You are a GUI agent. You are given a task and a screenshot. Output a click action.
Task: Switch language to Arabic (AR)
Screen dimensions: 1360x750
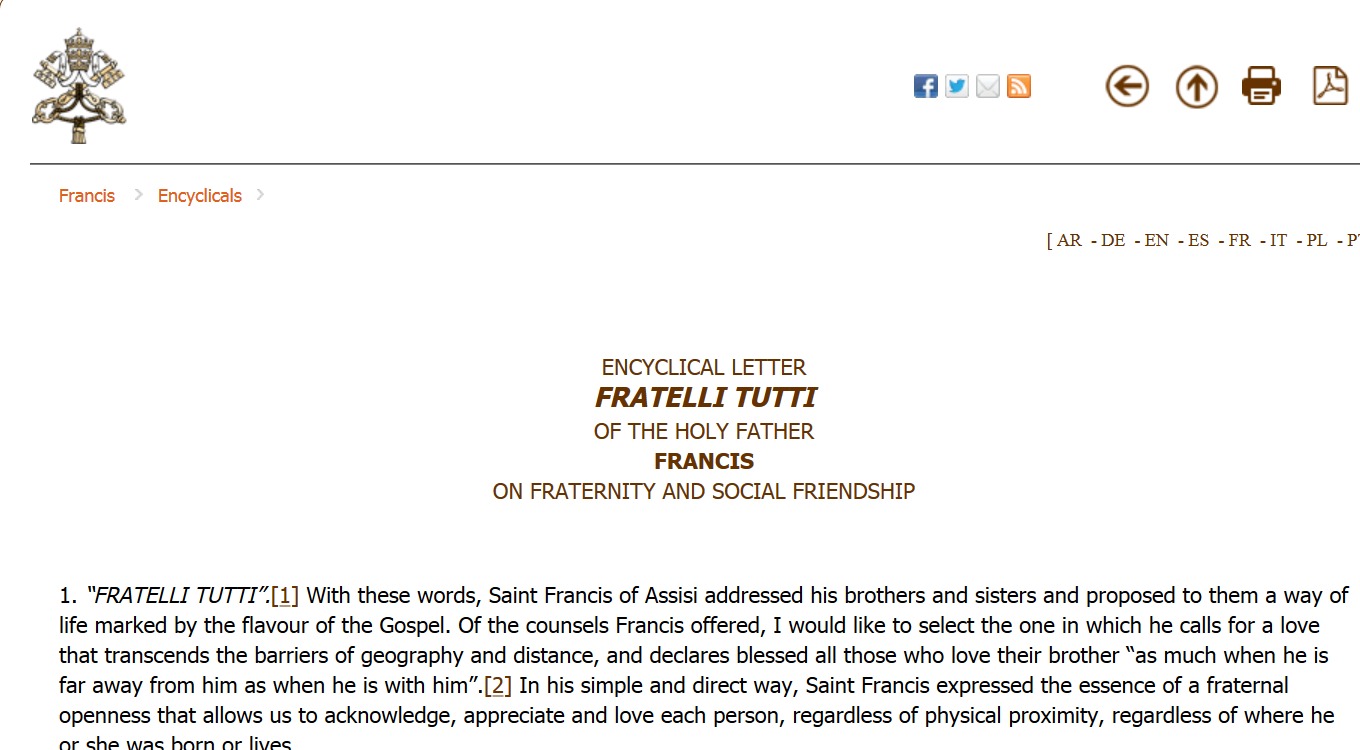pos(1069,240)
